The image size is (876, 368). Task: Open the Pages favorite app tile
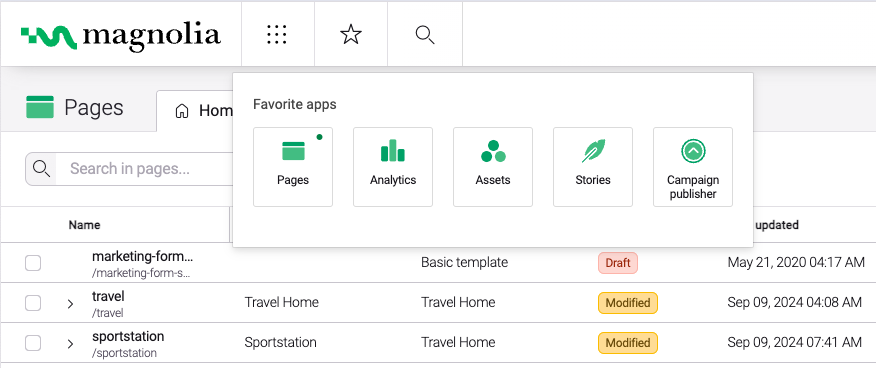click(293, 167)
